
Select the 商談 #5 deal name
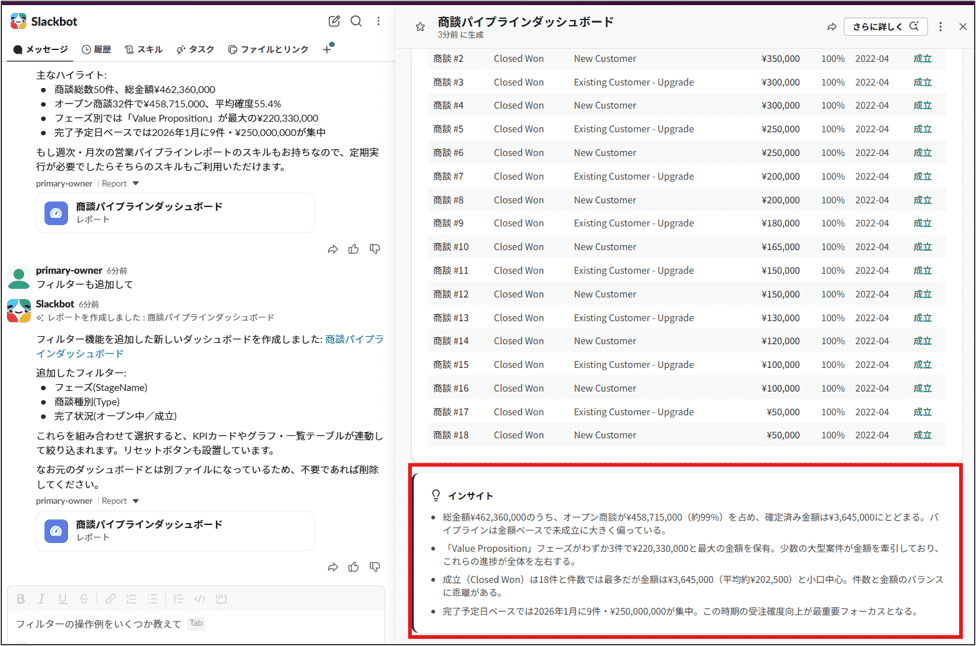448,129
